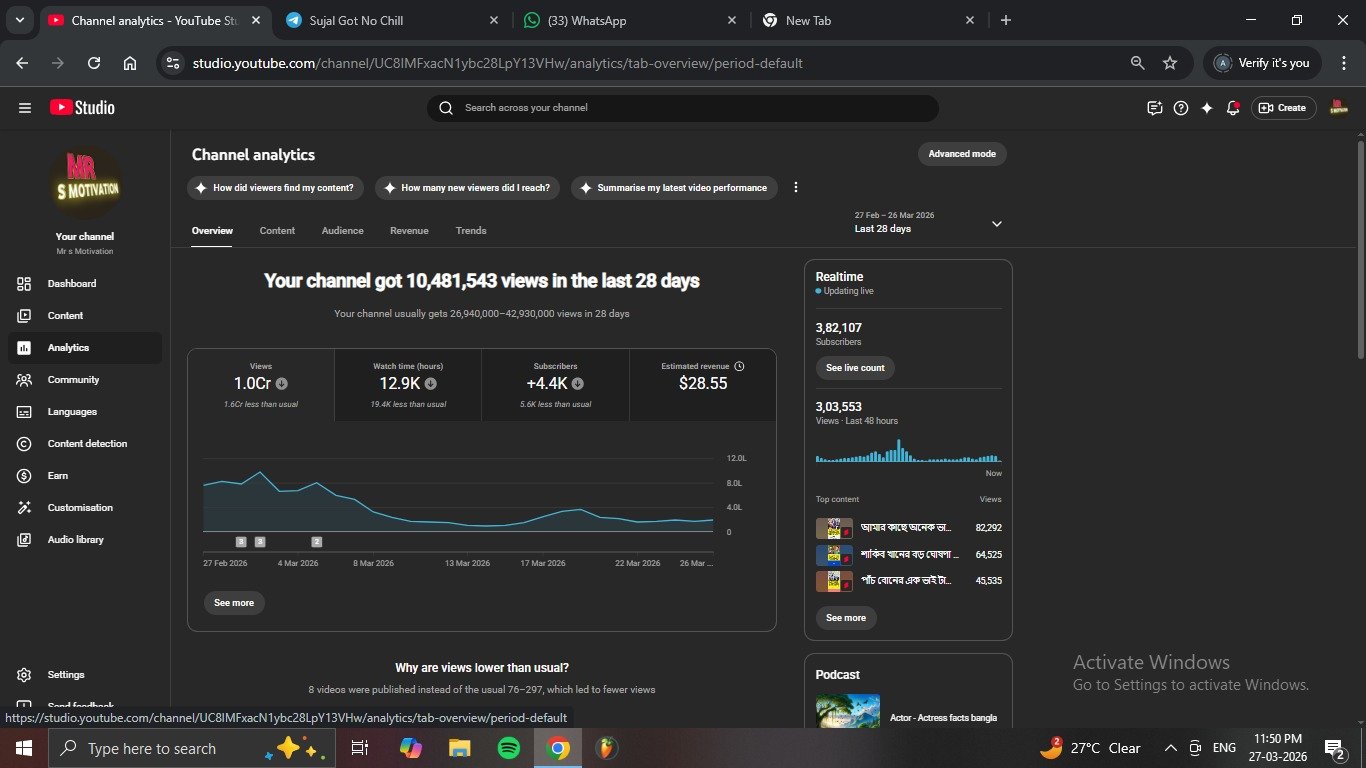This screenshot has height=768, width=1366.
Task: Open Content detection in sidebar
Action: pos(87,444)
